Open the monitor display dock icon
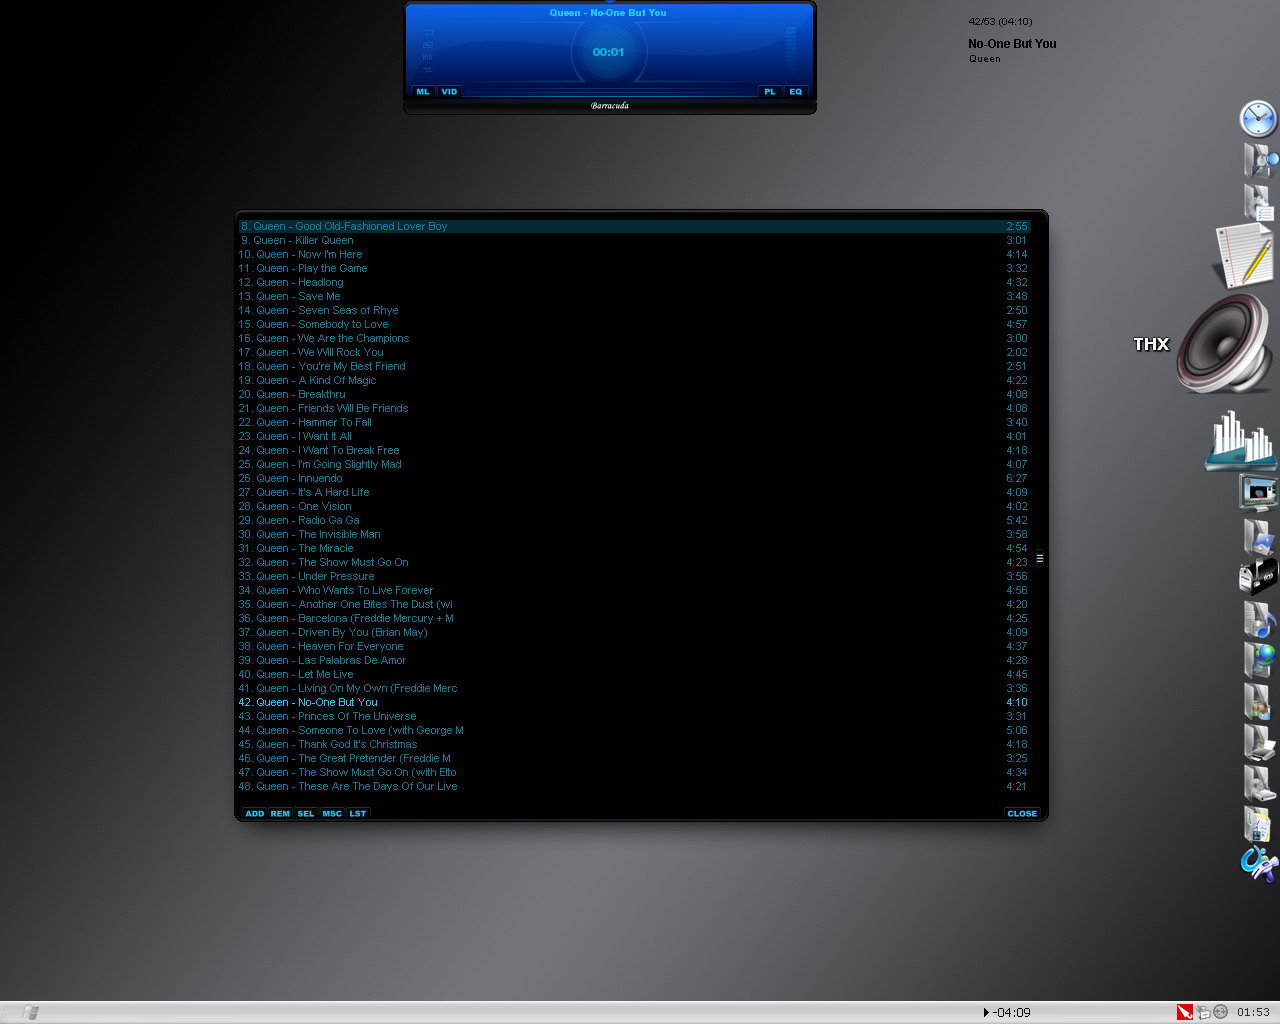 click(x=1259, y=494)
